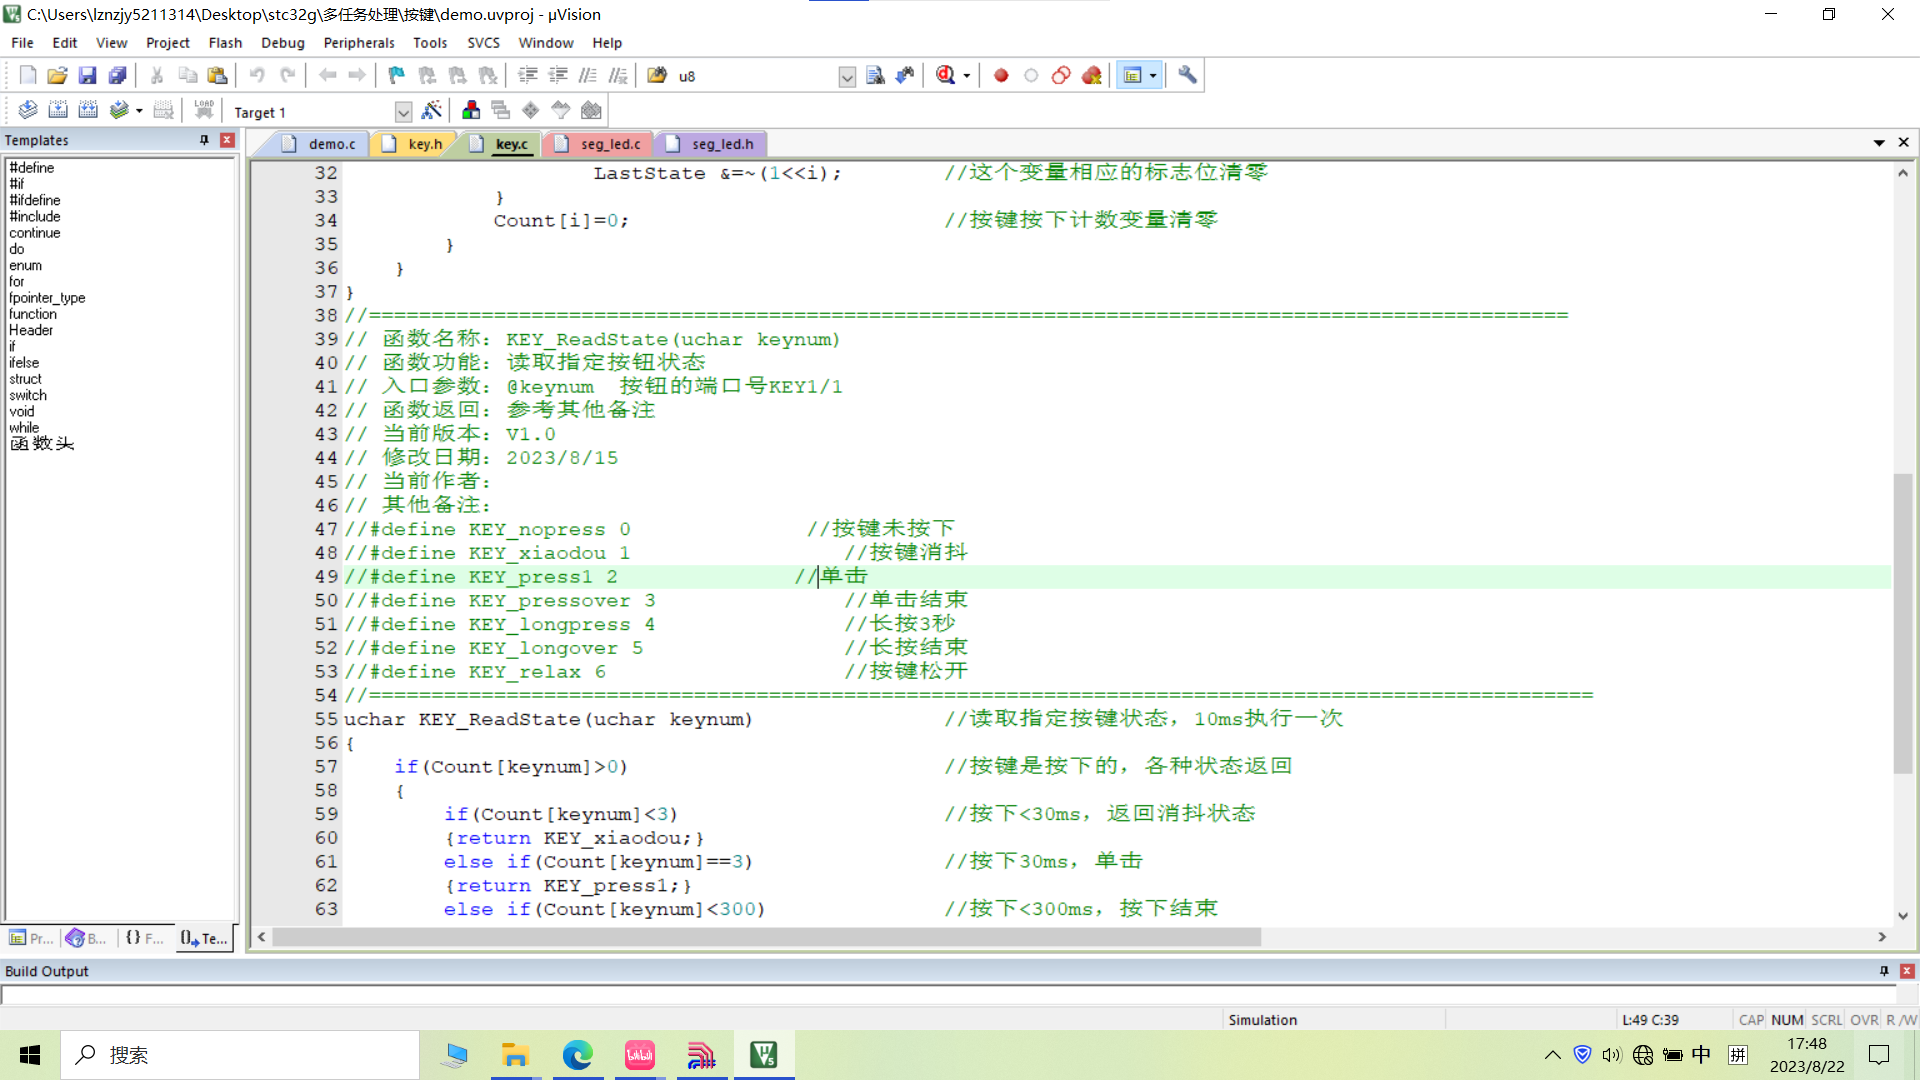
Task: Expand the Batch Build dropdown arrow
Action: click(x=139, y=111)
